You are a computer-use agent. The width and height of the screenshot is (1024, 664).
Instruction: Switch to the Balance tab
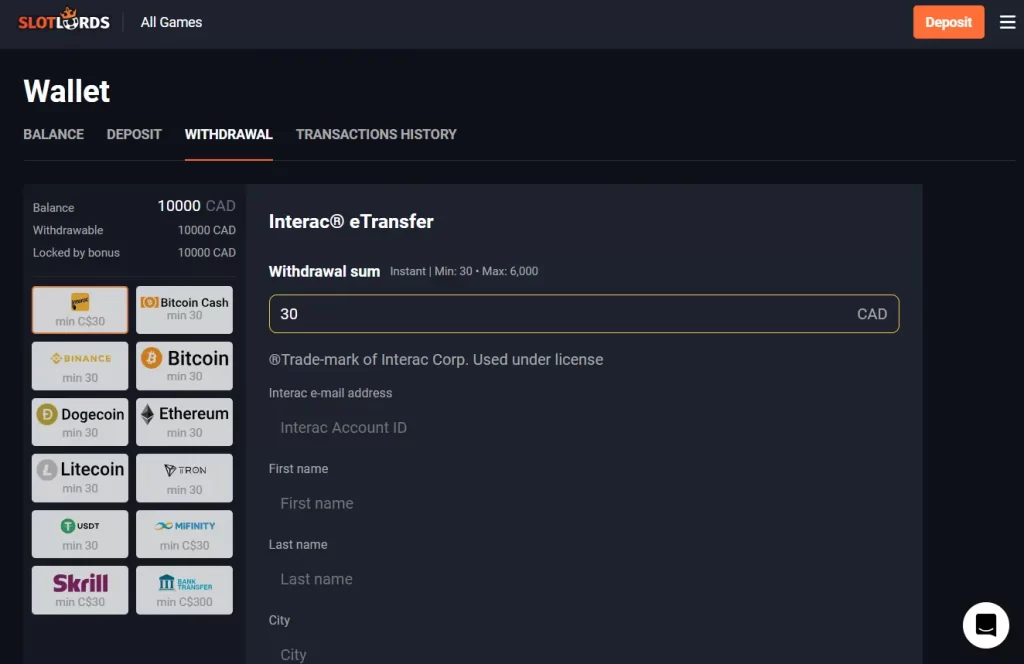(54, 134)
